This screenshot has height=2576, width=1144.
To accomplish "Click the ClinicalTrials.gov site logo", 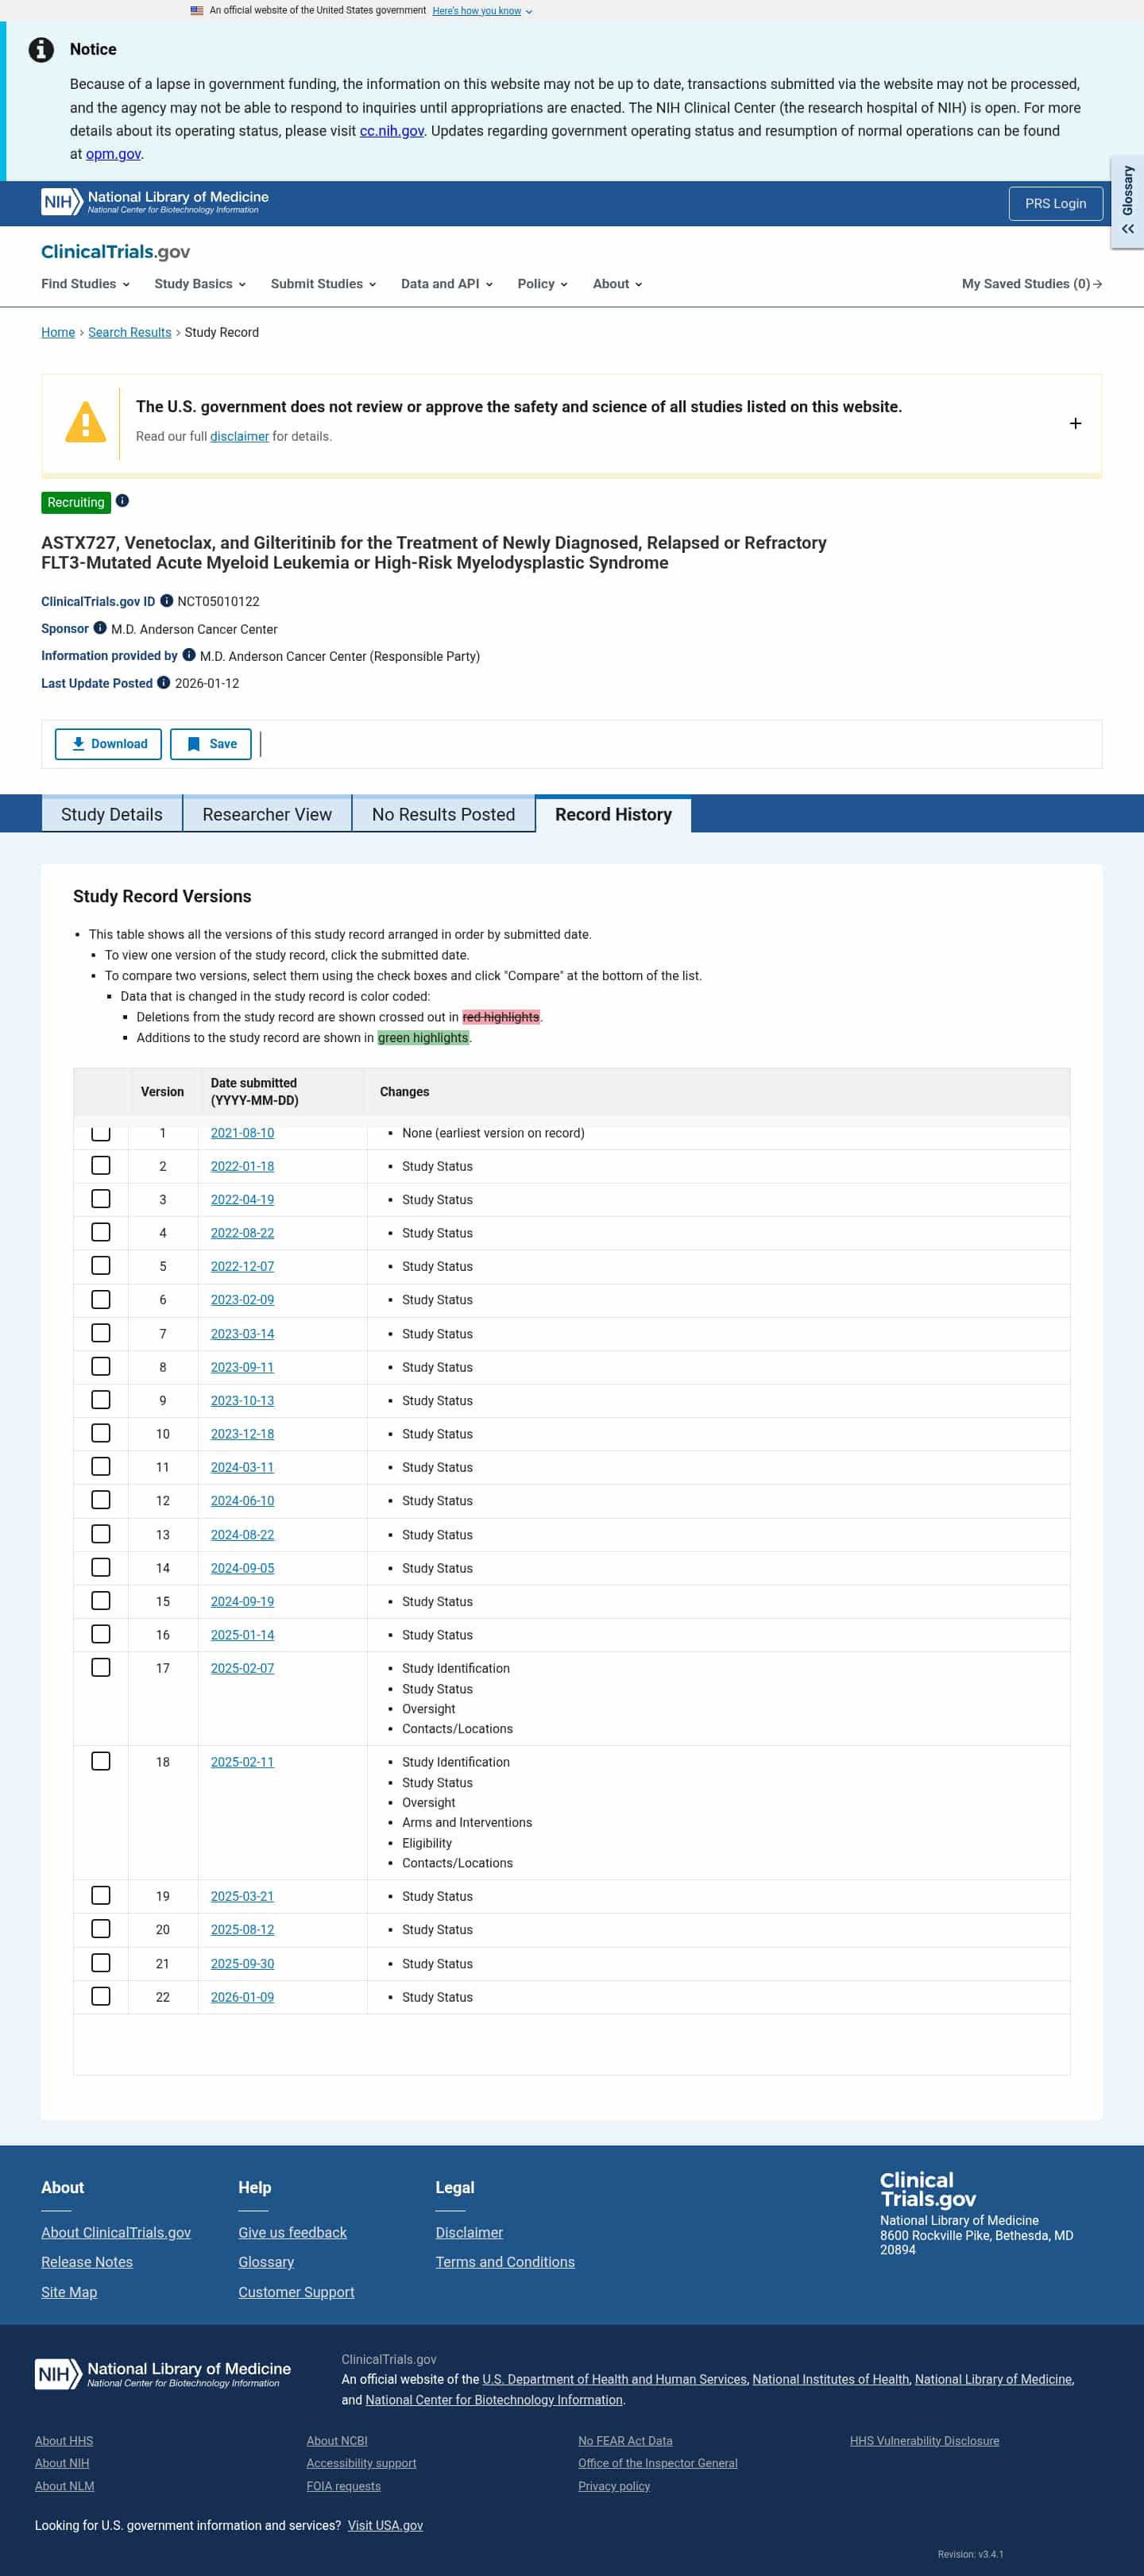I will (x=115, y=252).
